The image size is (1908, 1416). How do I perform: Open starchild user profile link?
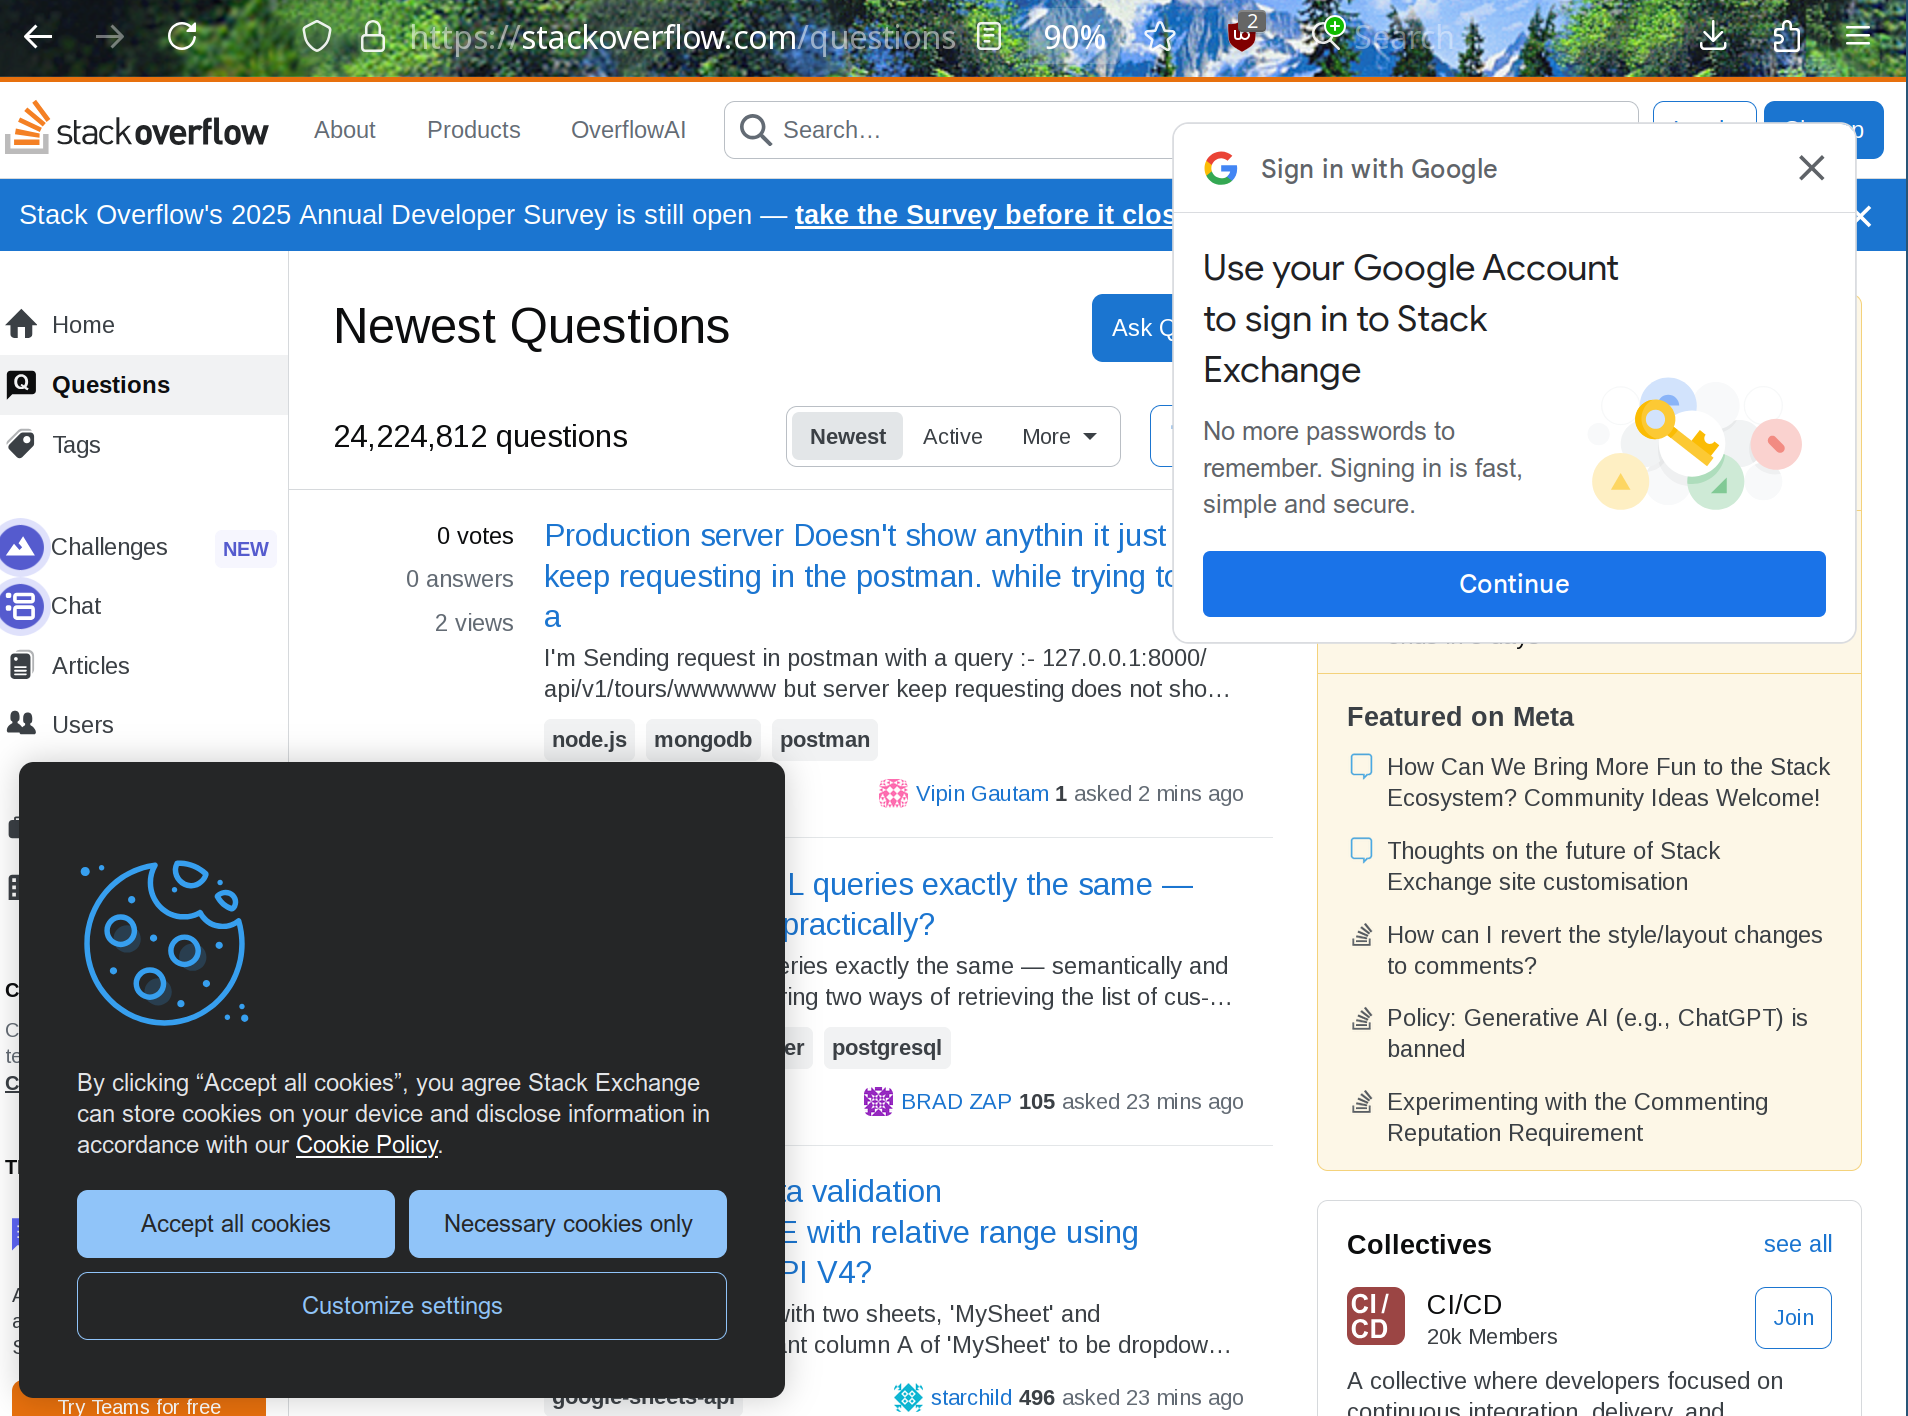pos(971,1398)
